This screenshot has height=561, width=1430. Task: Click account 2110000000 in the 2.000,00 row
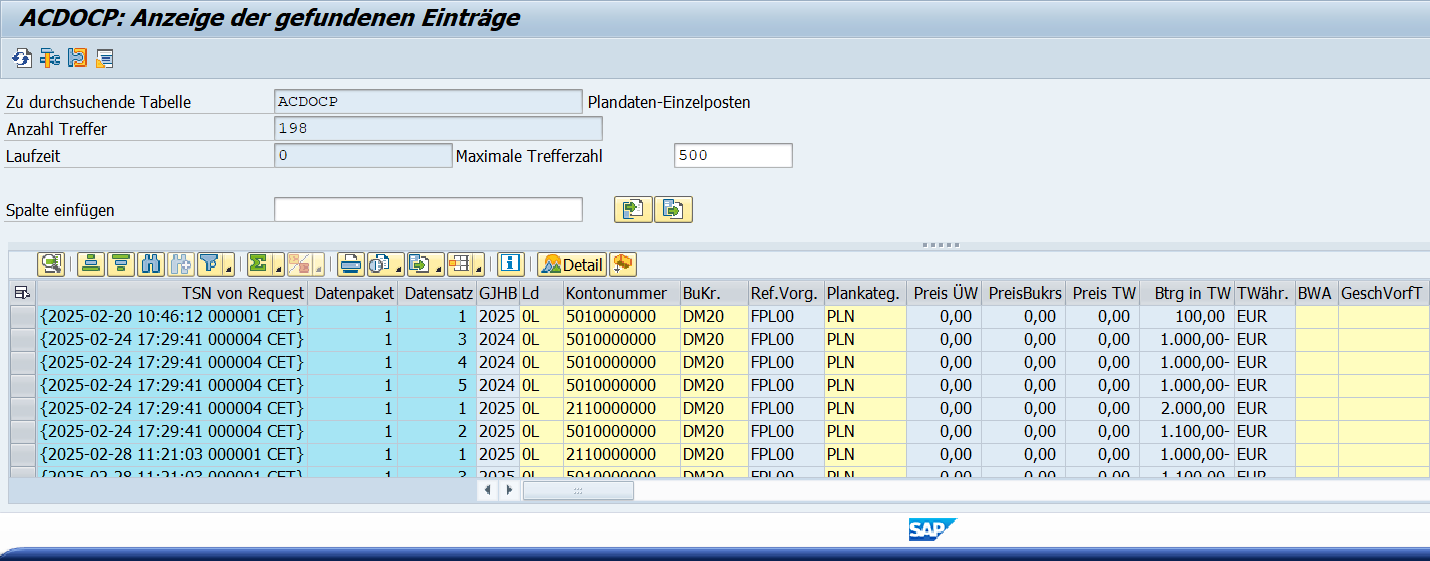point(620,408)
